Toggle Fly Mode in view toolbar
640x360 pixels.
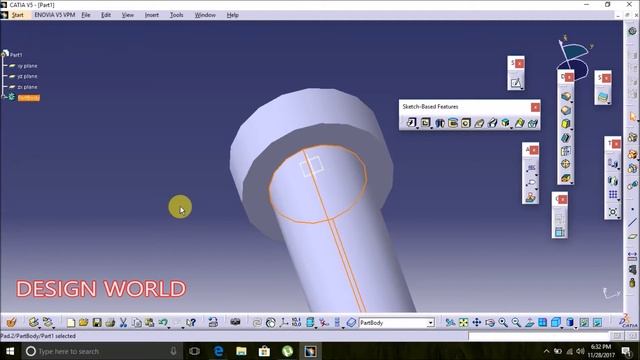click(450, 322)
